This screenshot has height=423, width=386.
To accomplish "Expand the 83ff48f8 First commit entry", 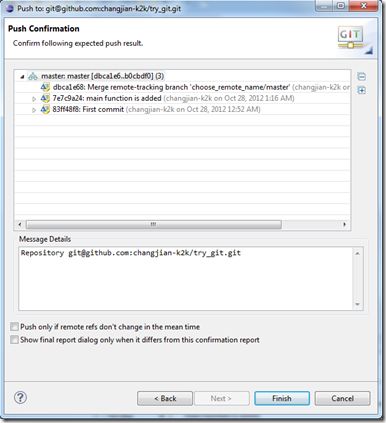I will coord(34,110).
